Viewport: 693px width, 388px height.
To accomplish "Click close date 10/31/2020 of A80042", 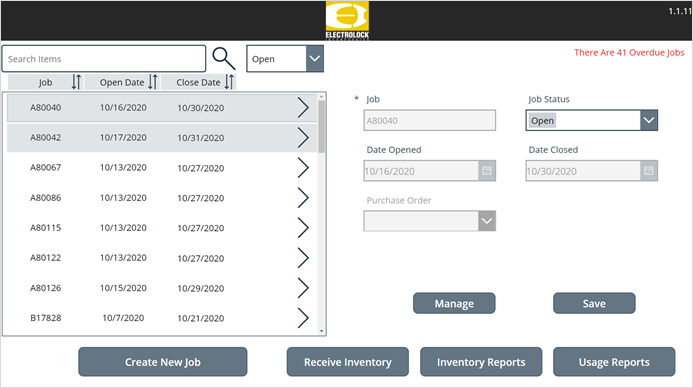I will [x=201, y=138].
